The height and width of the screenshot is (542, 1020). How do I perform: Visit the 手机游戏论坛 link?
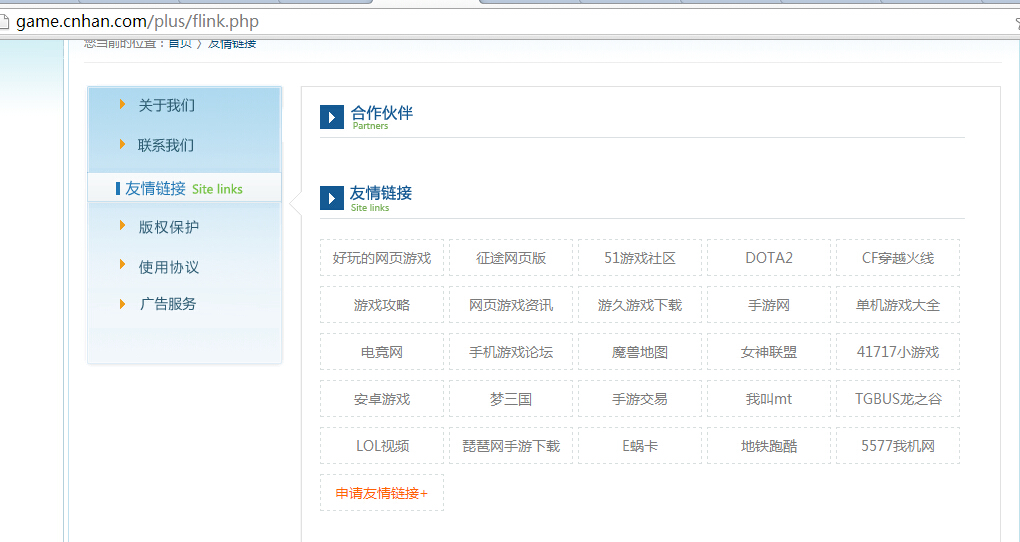(511, 352)
